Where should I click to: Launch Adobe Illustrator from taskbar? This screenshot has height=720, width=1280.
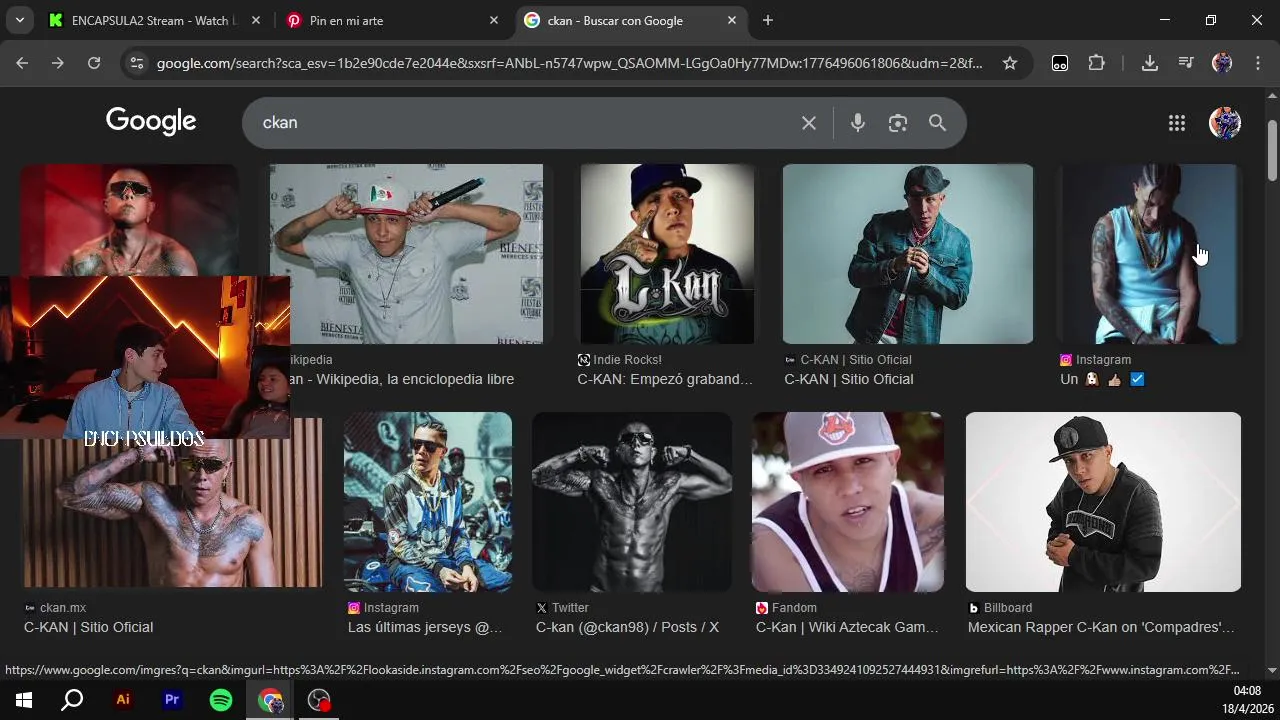click(x=123, y=700)
